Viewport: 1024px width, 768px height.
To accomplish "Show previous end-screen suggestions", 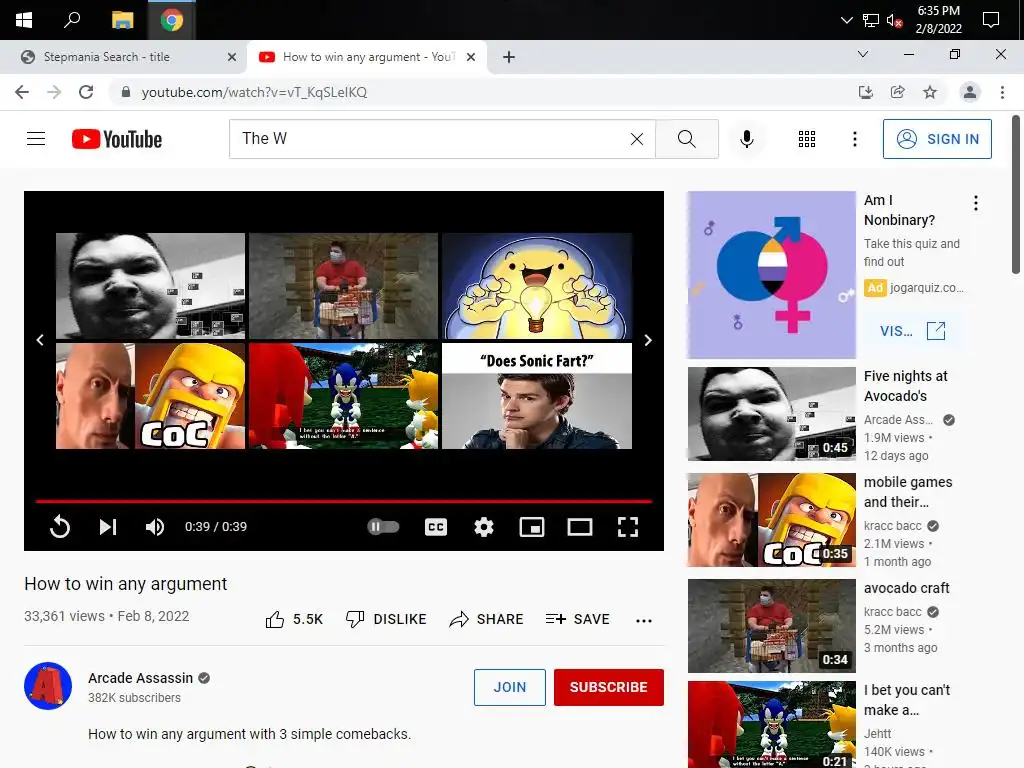I will coord(40,340).
